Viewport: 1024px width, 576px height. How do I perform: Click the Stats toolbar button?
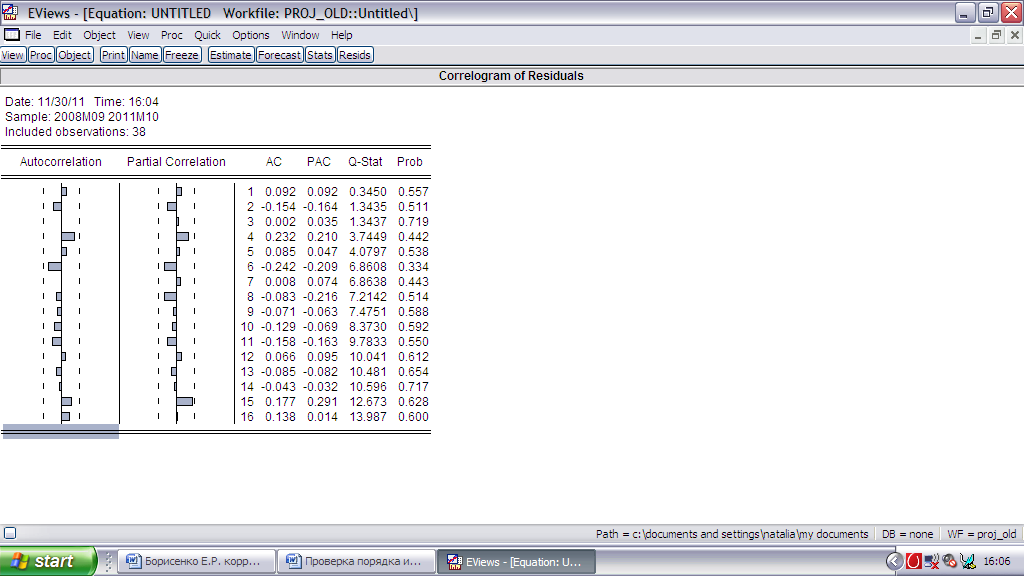(x=319, y=55)
